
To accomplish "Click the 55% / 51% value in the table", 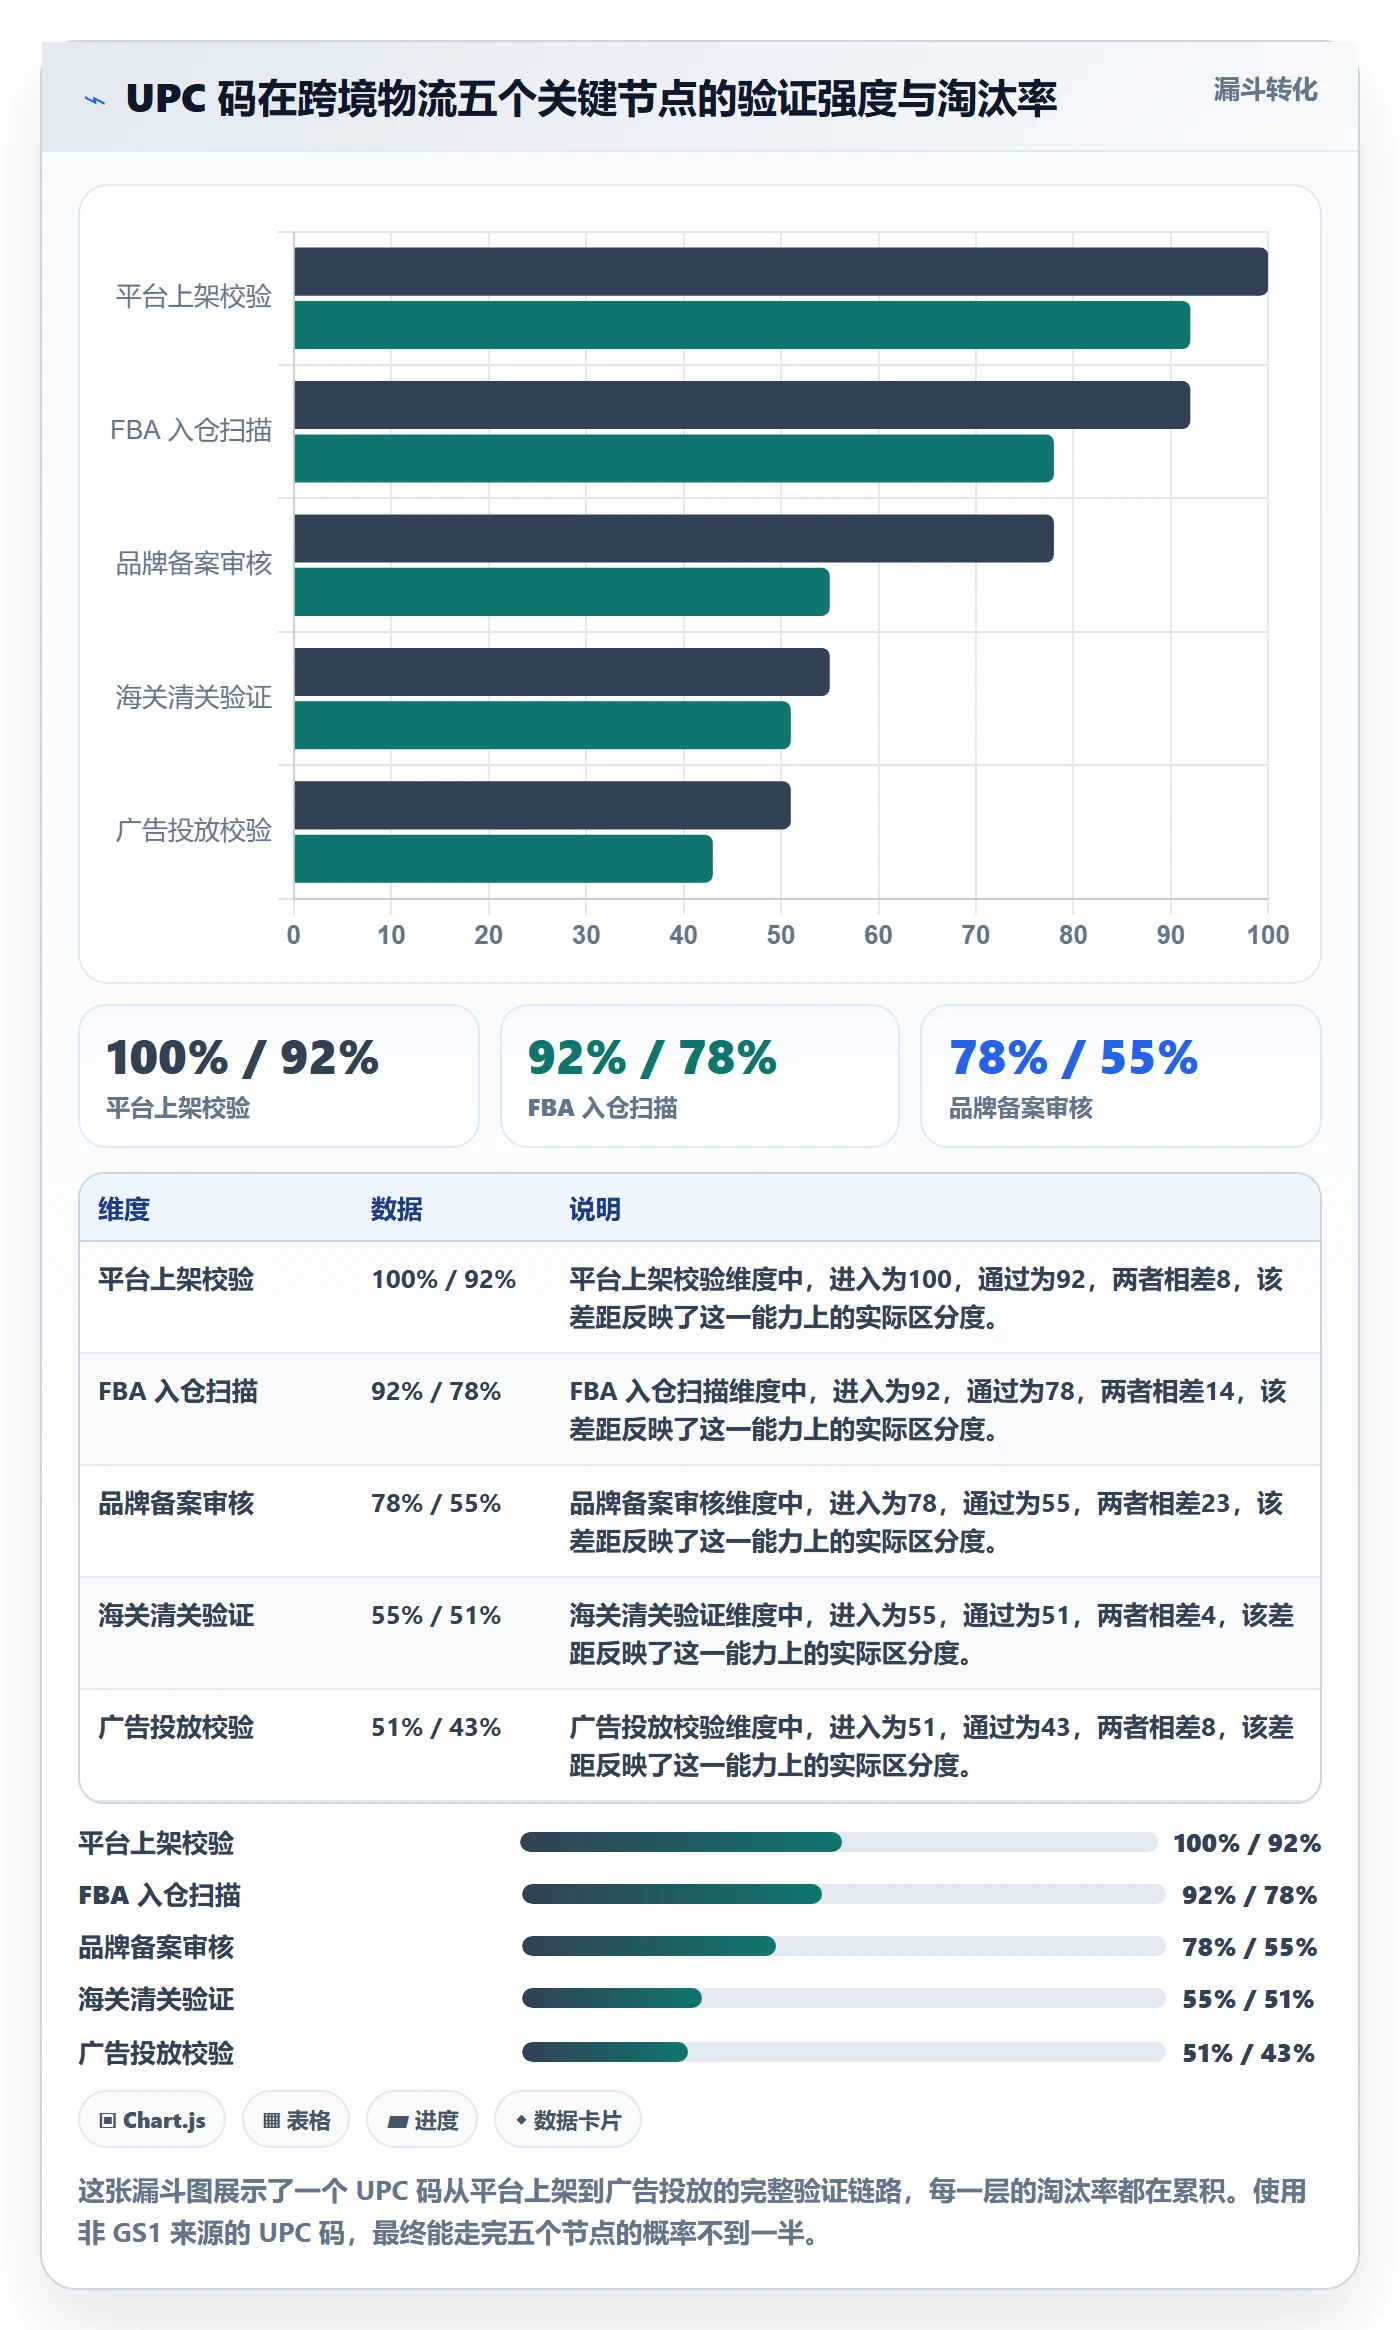I will click(436, 1615).
